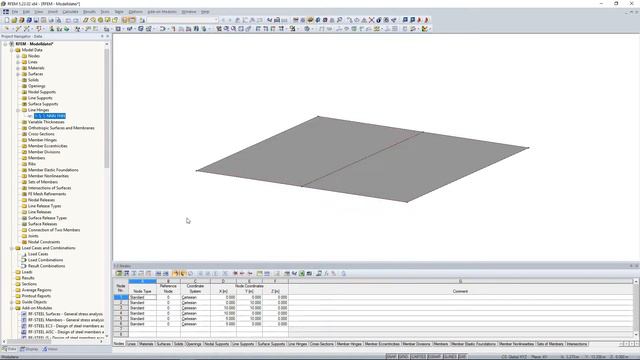Click the Excel export icon in table toolbar
Image resolution: width=640 pixels, height=360 pixels.
[302, 273]
